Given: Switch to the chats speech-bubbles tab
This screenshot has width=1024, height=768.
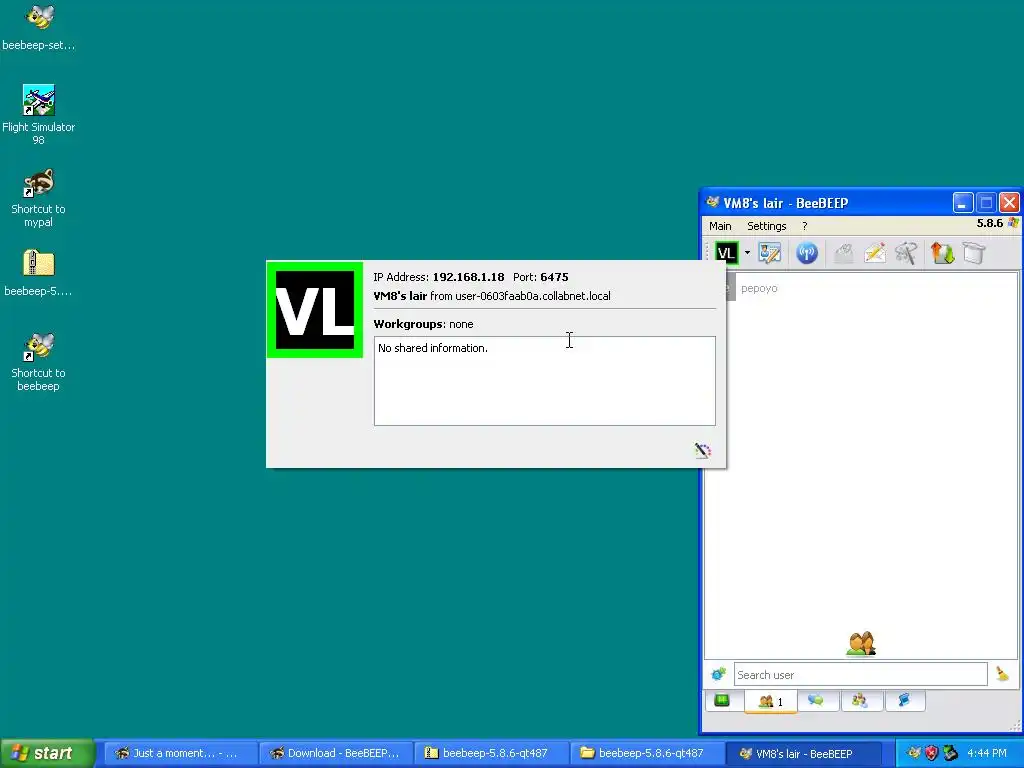Looking at the screenshot, I should point(816,701).
